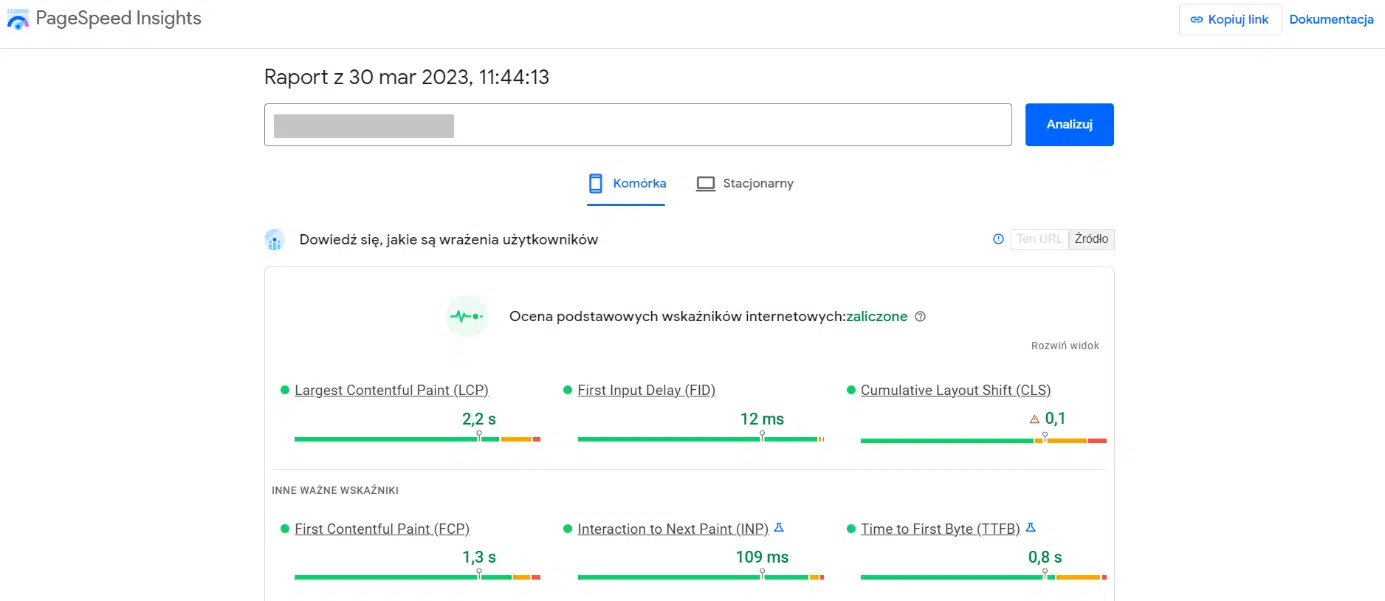
Task: Switch to the Stacjonarny desktop tab
Action: [745, 184]
